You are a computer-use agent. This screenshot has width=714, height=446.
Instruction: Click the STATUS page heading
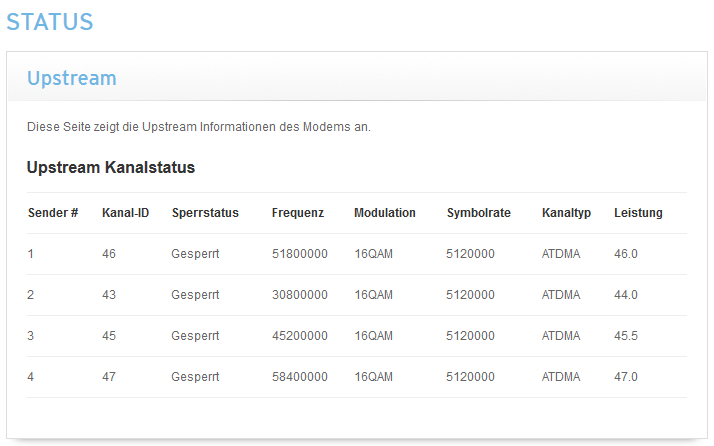(50, 22)
